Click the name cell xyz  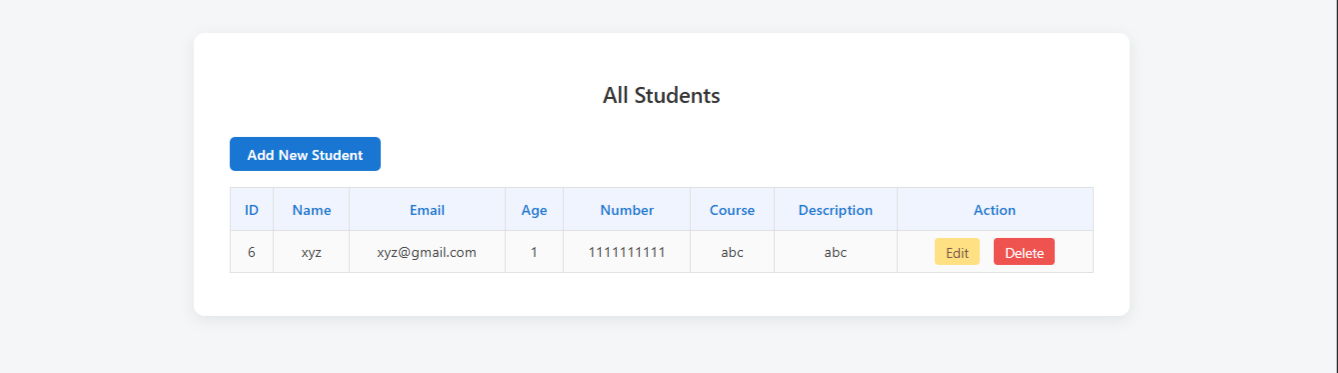(x=311, y=252)
